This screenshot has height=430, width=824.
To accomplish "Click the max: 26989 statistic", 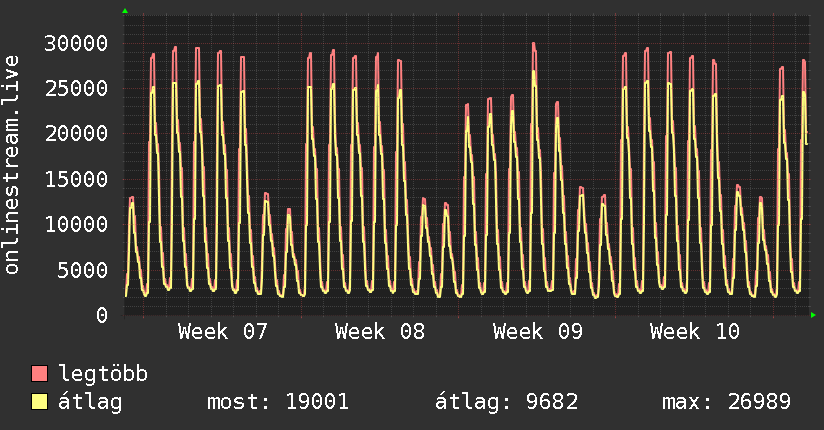I will coord(726,402).
